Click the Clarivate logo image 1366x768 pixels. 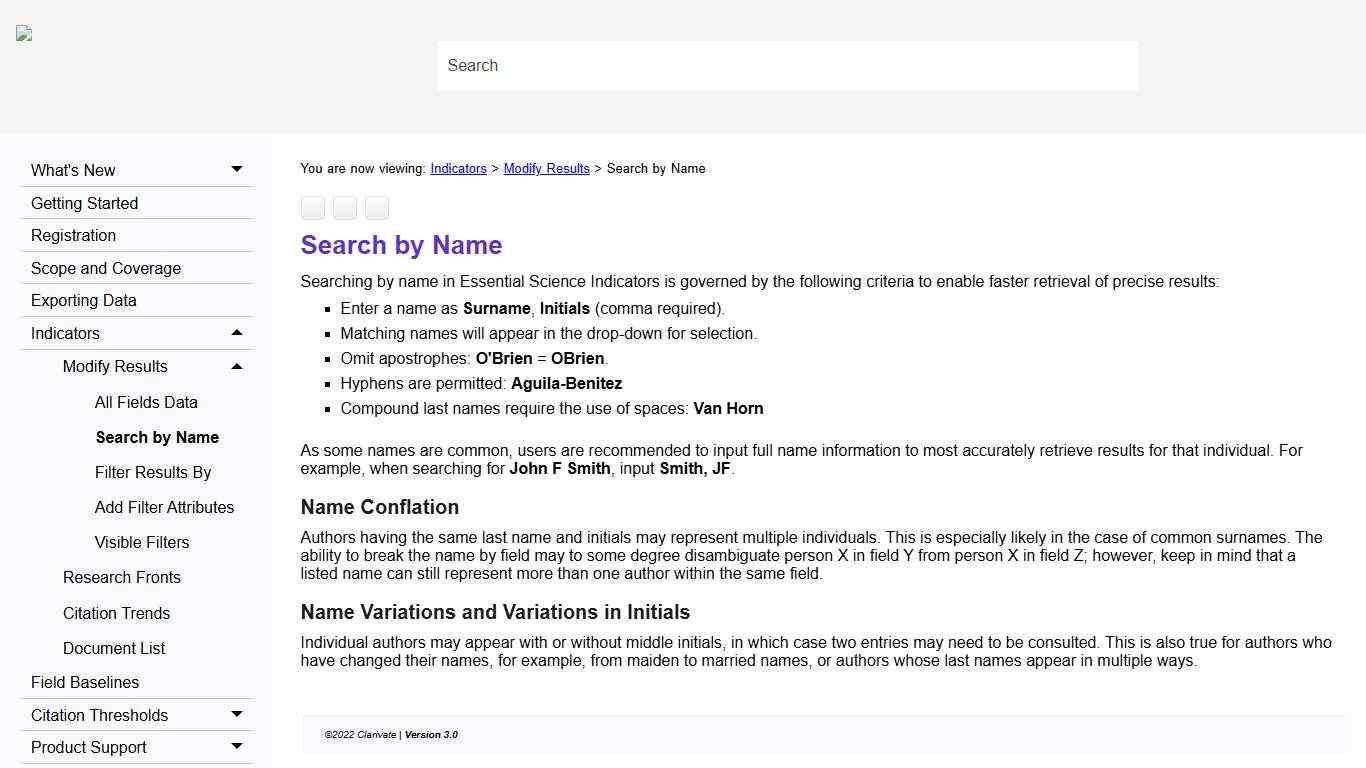(x=22, y=33)
